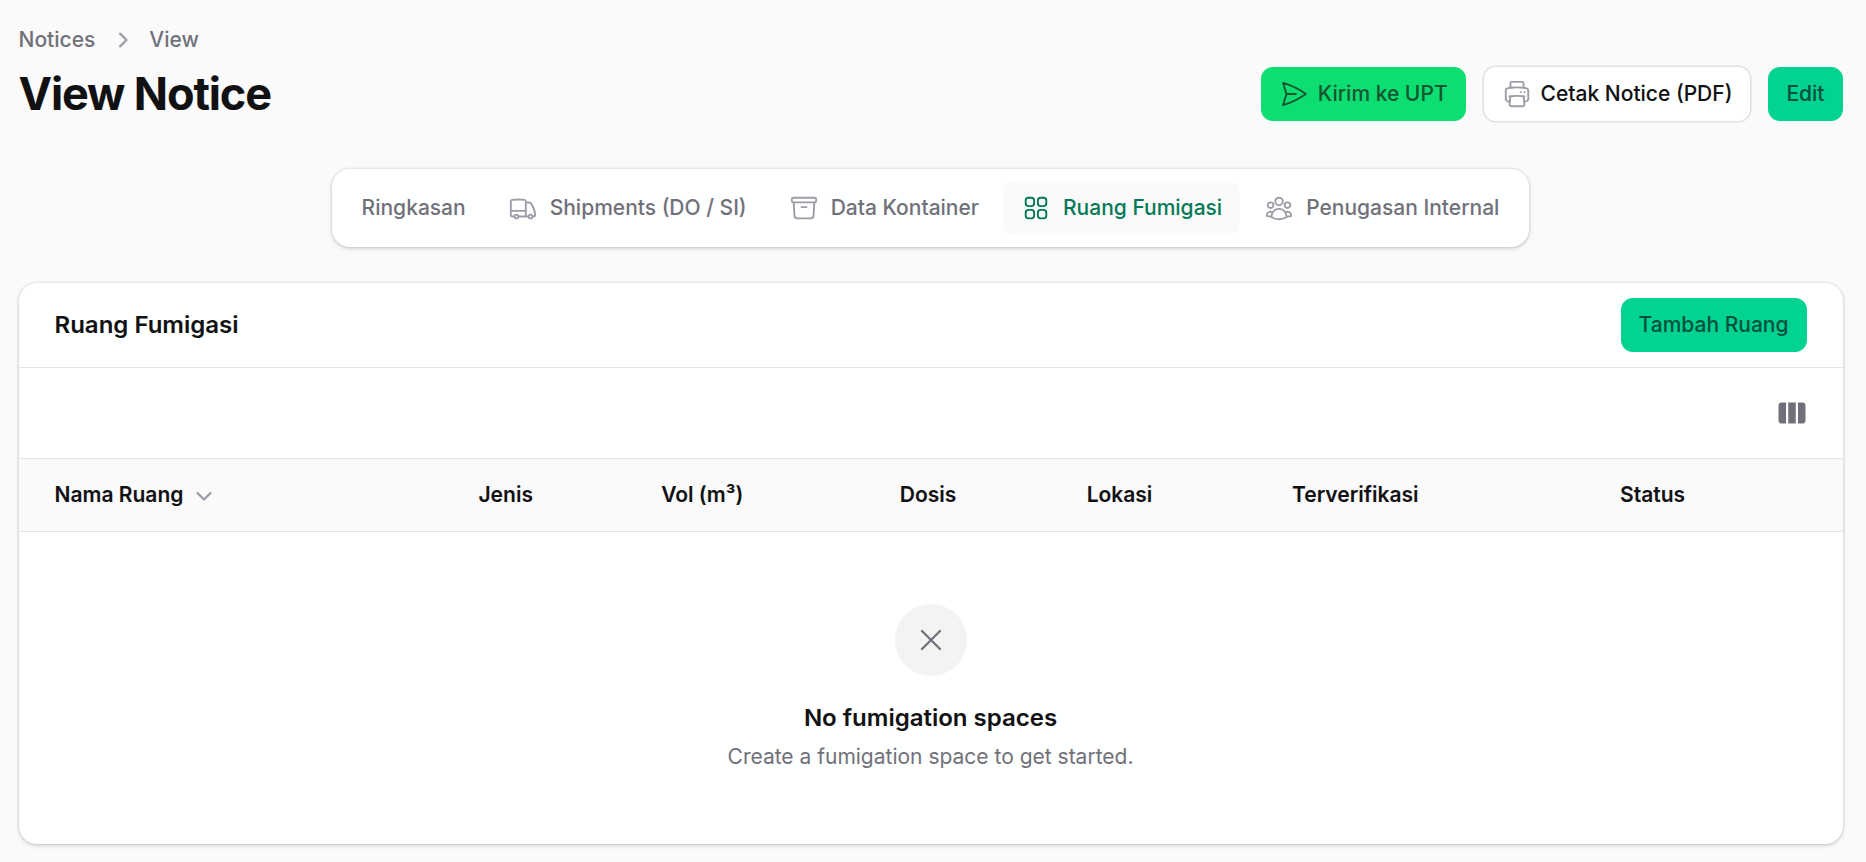Click the View breadcrumb item
Viewport: 1866px width, 862px height.
coord(174,40)
